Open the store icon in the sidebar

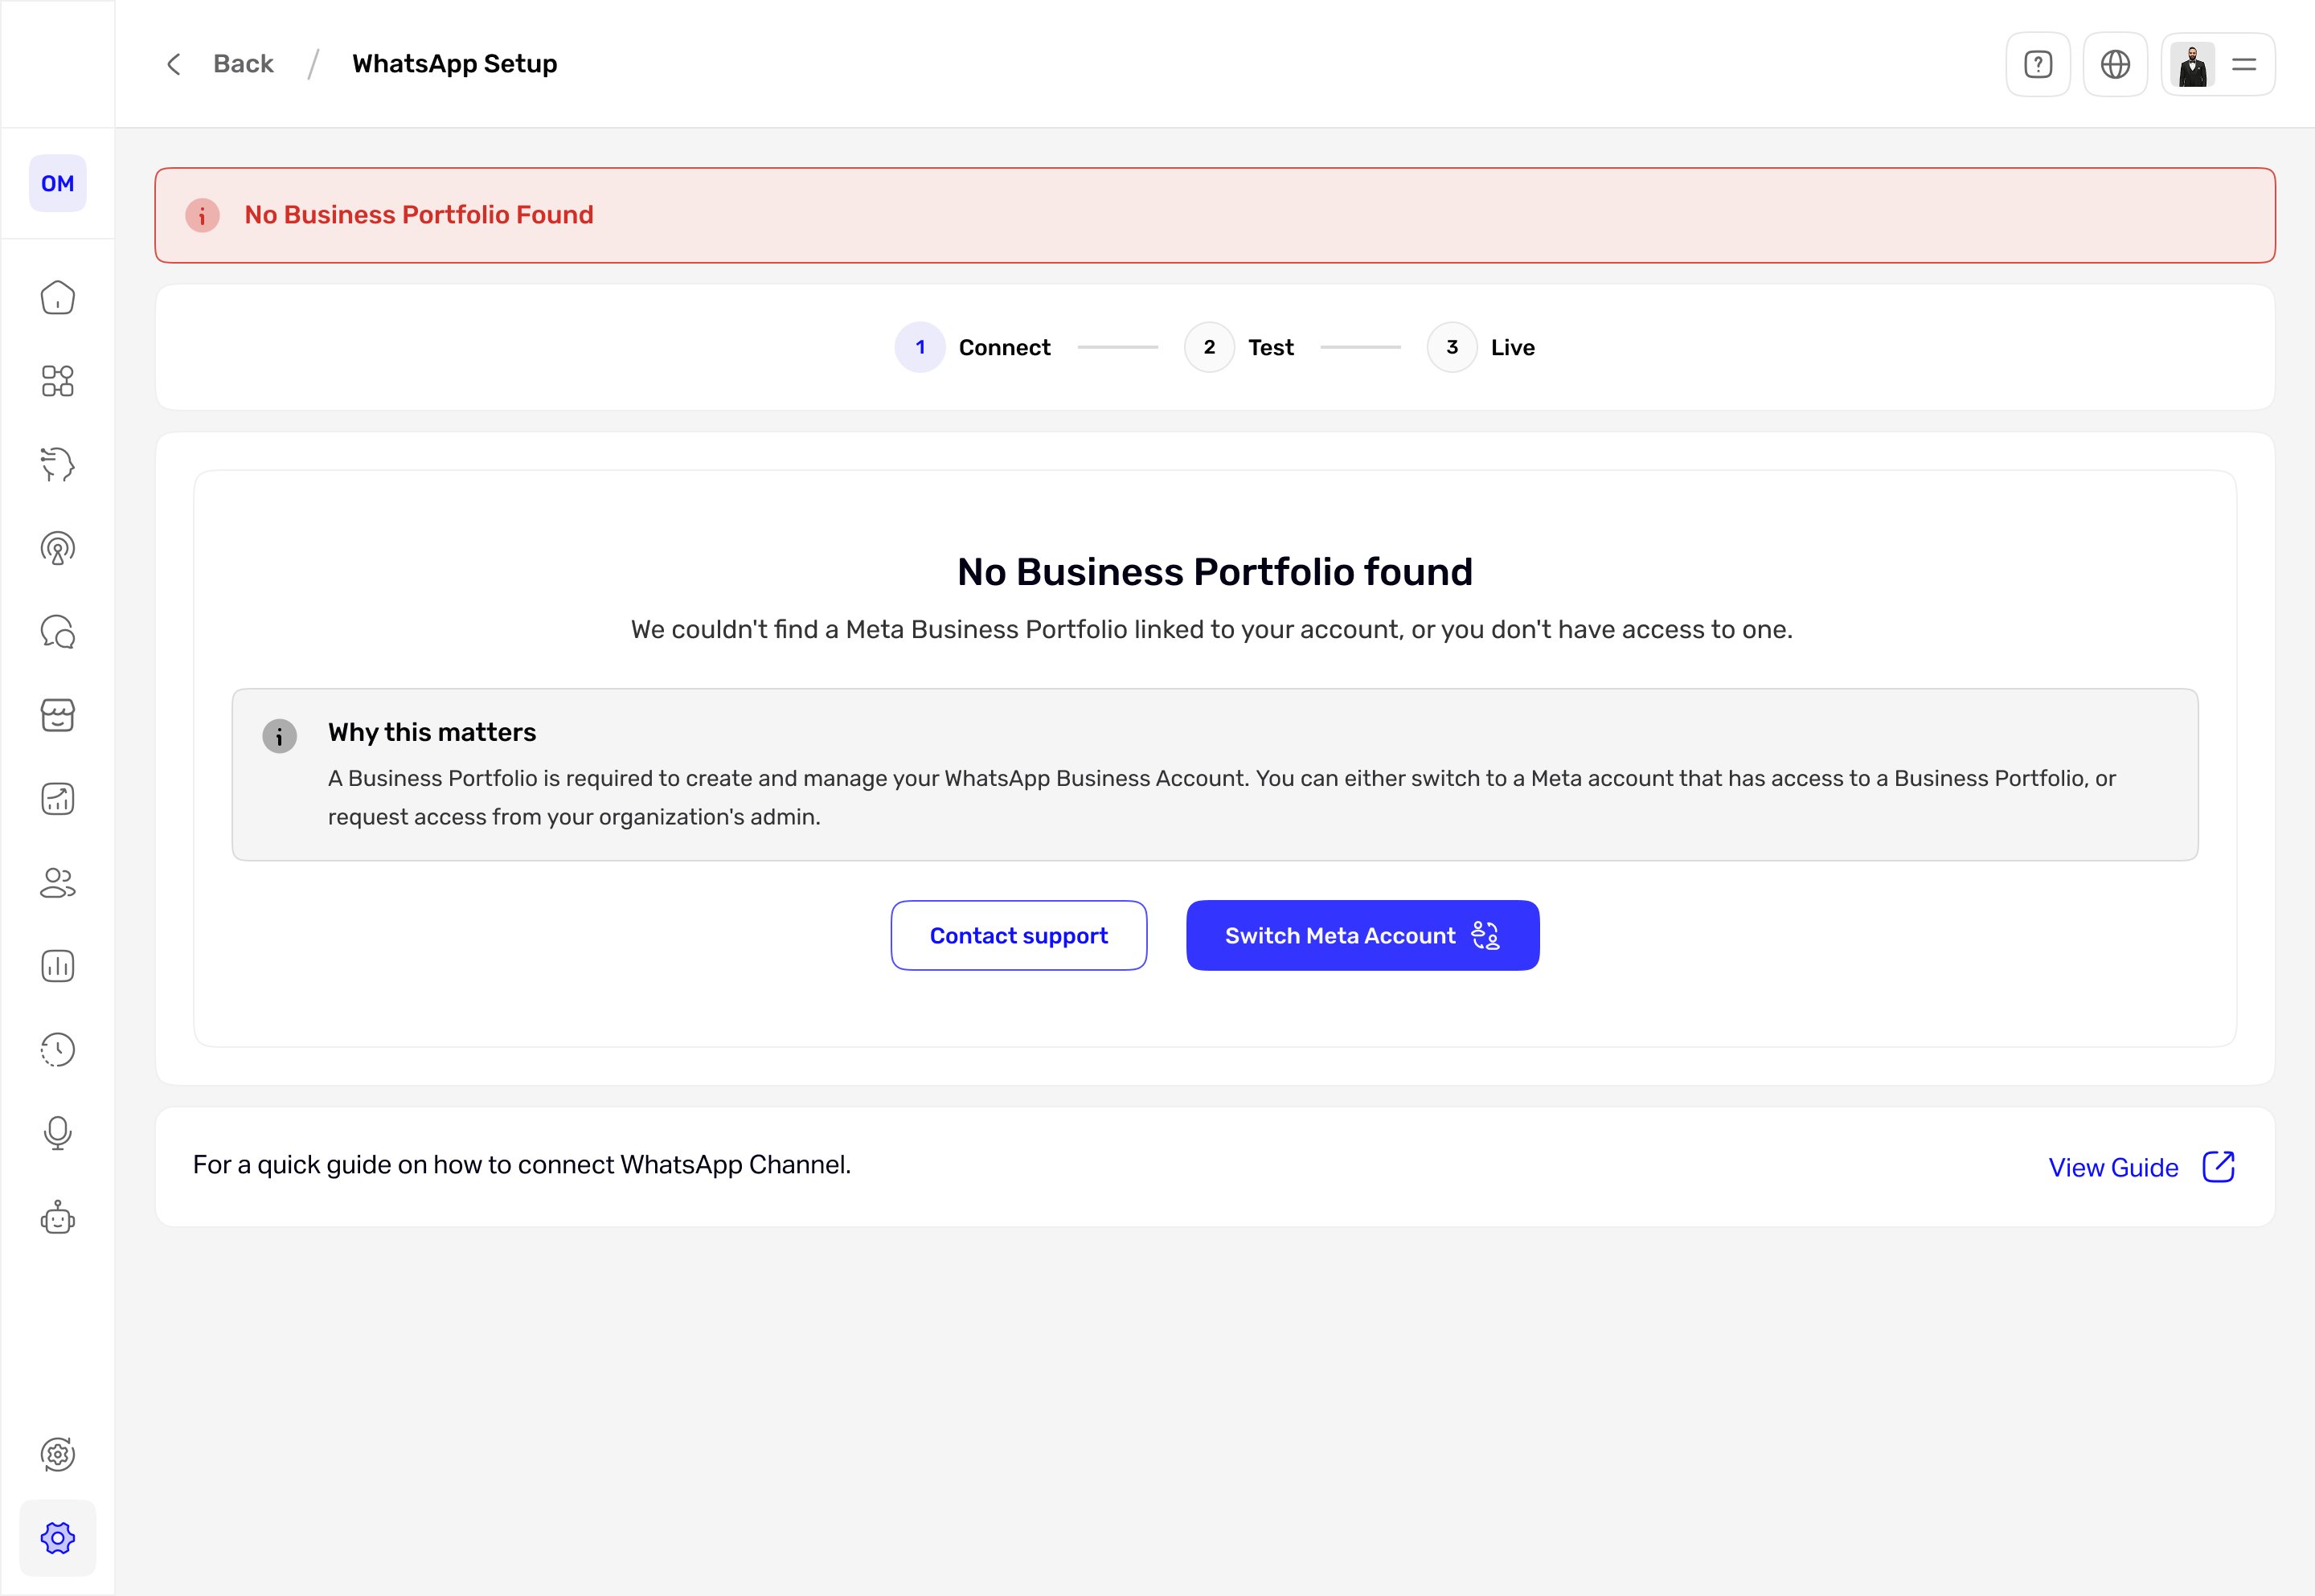point(57,715)
